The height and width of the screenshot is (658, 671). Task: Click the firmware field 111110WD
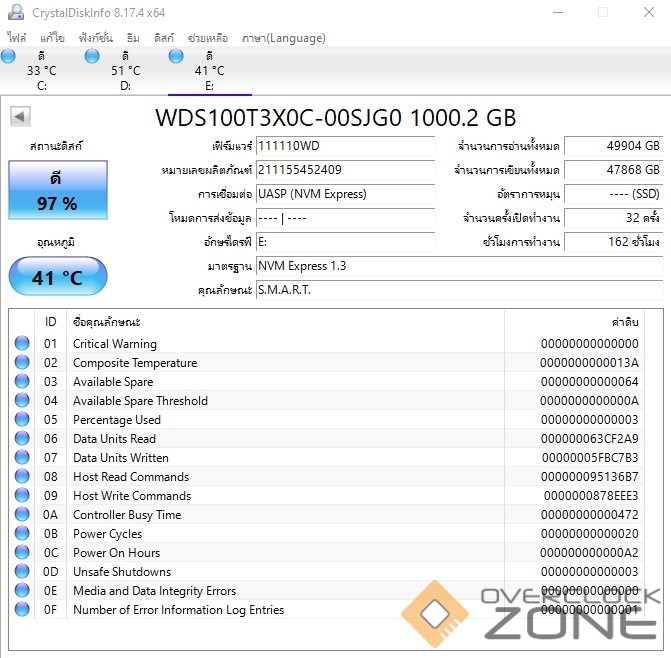point(345,146)
